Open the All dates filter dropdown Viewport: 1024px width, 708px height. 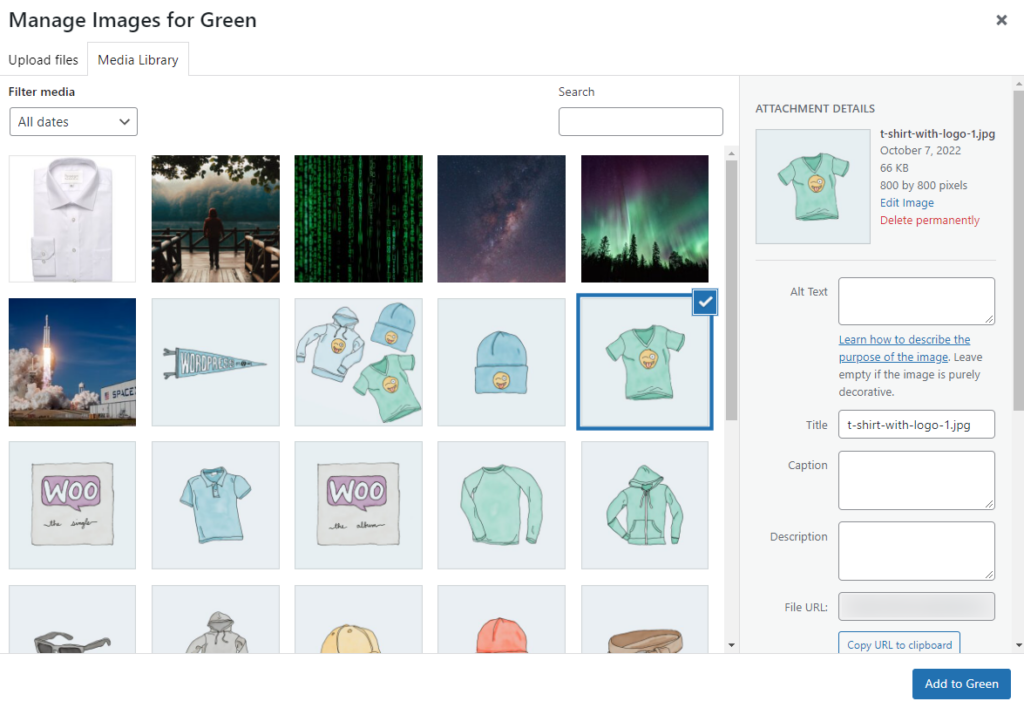coord(73,121)
